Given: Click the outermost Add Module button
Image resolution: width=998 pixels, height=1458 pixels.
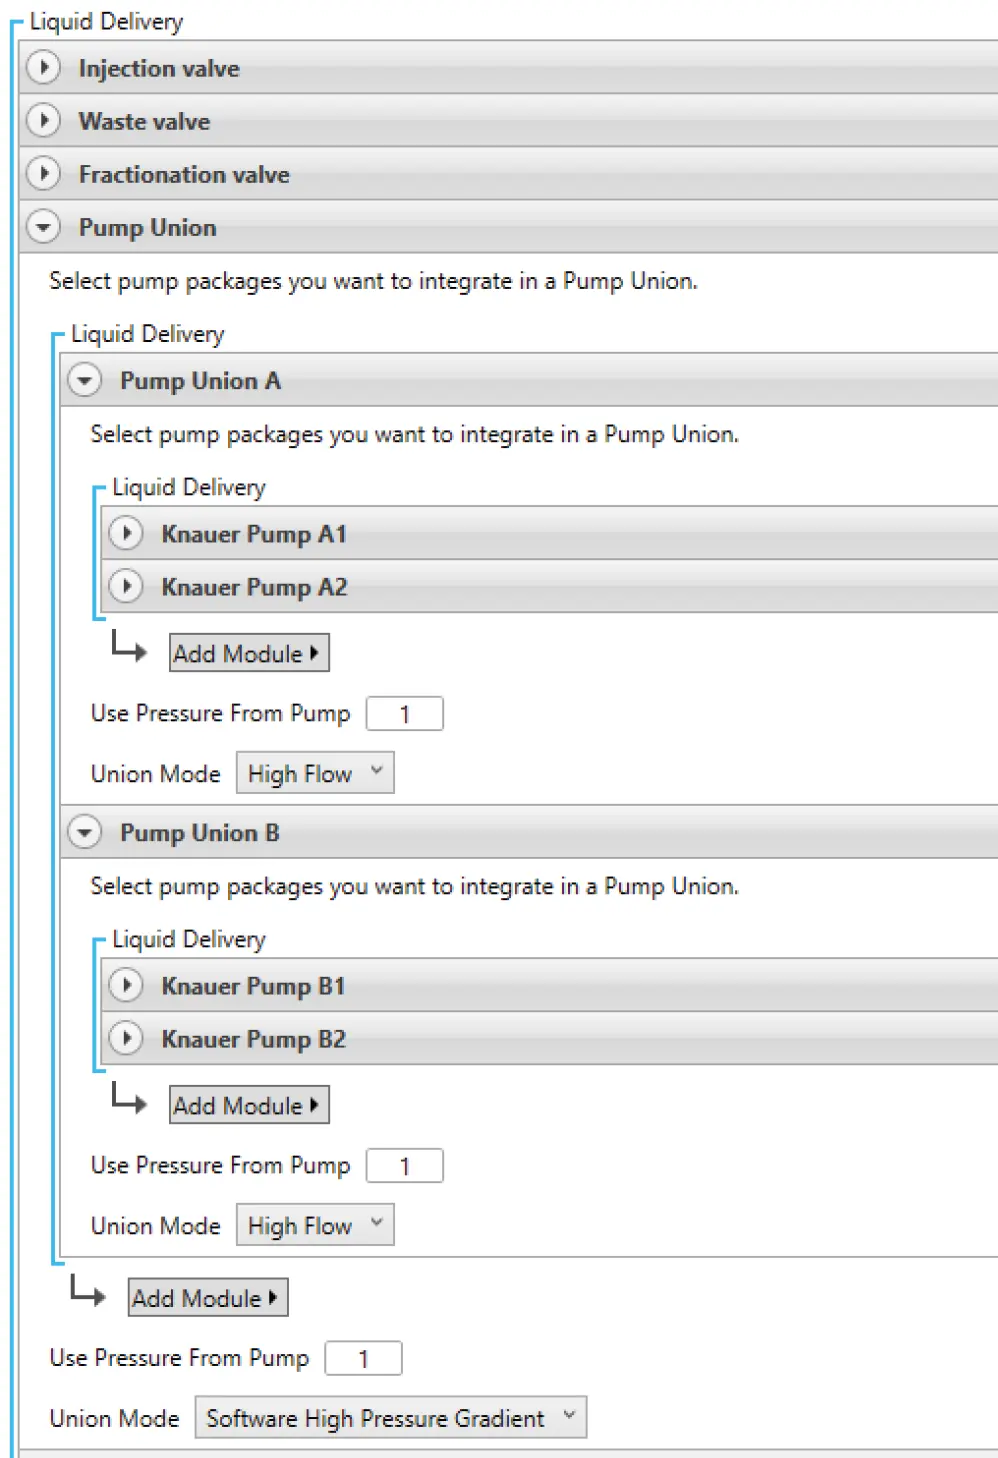Looking at the screenshot, I should 208,1297.
